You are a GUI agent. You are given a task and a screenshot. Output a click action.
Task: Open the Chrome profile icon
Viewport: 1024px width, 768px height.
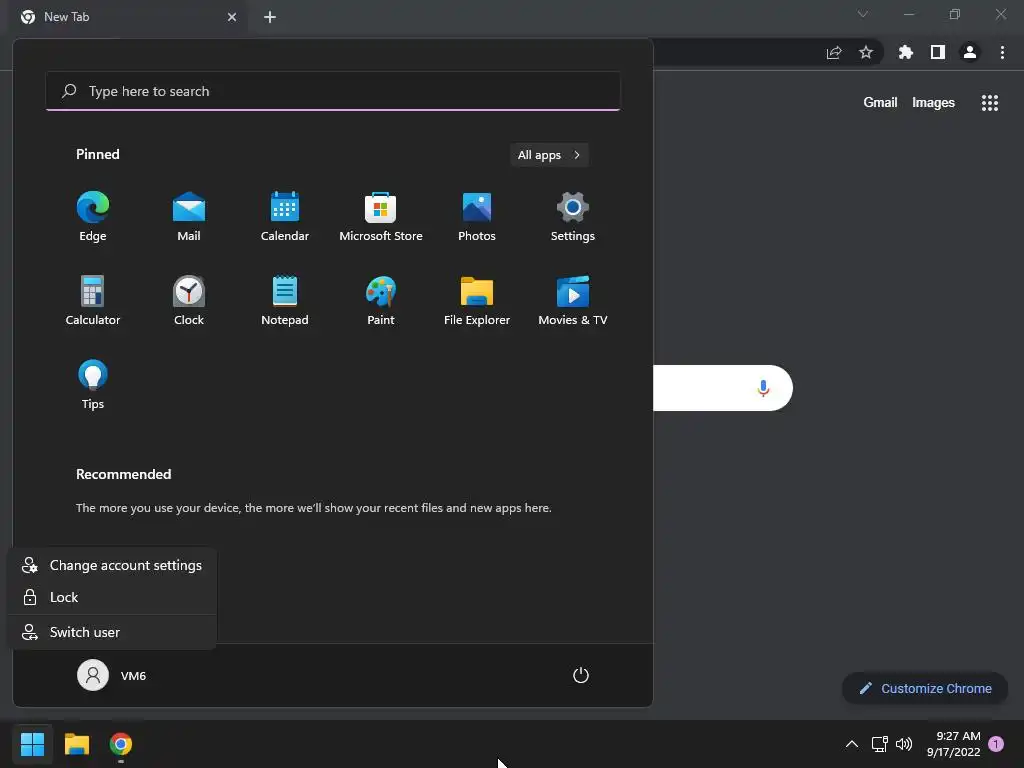970,52
